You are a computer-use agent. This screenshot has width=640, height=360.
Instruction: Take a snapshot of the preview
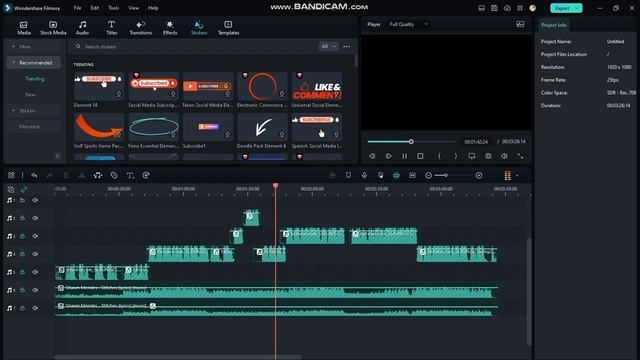tap(488, 156)
